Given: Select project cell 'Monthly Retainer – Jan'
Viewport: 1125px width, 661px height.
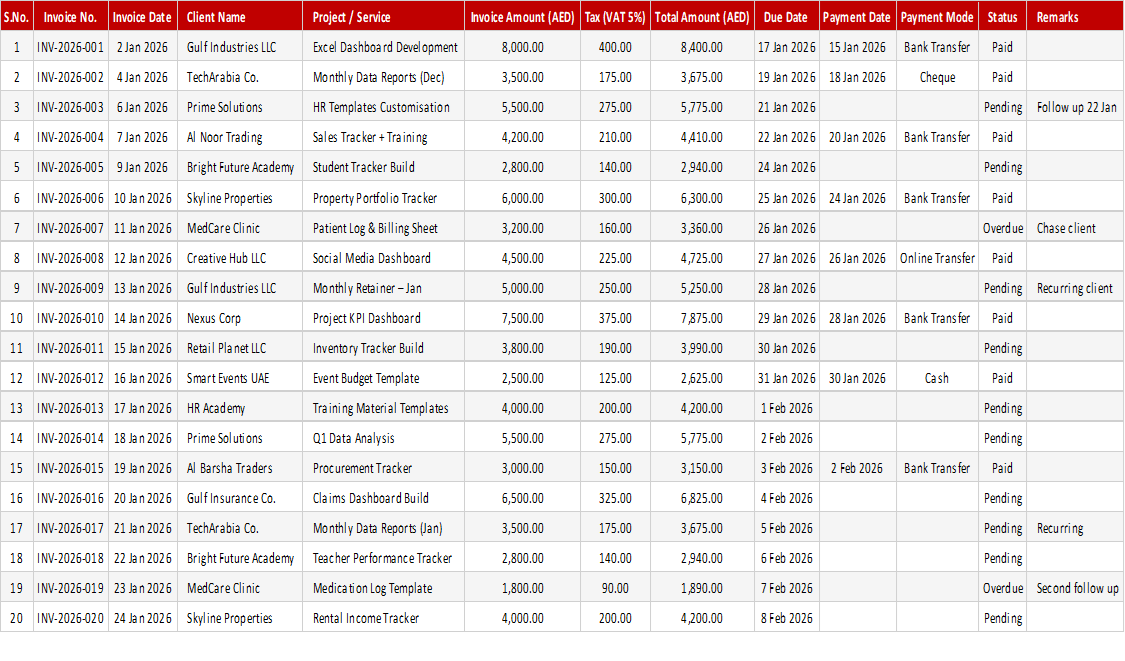Looking at the screenshot, I should click(x=383, y=288).
